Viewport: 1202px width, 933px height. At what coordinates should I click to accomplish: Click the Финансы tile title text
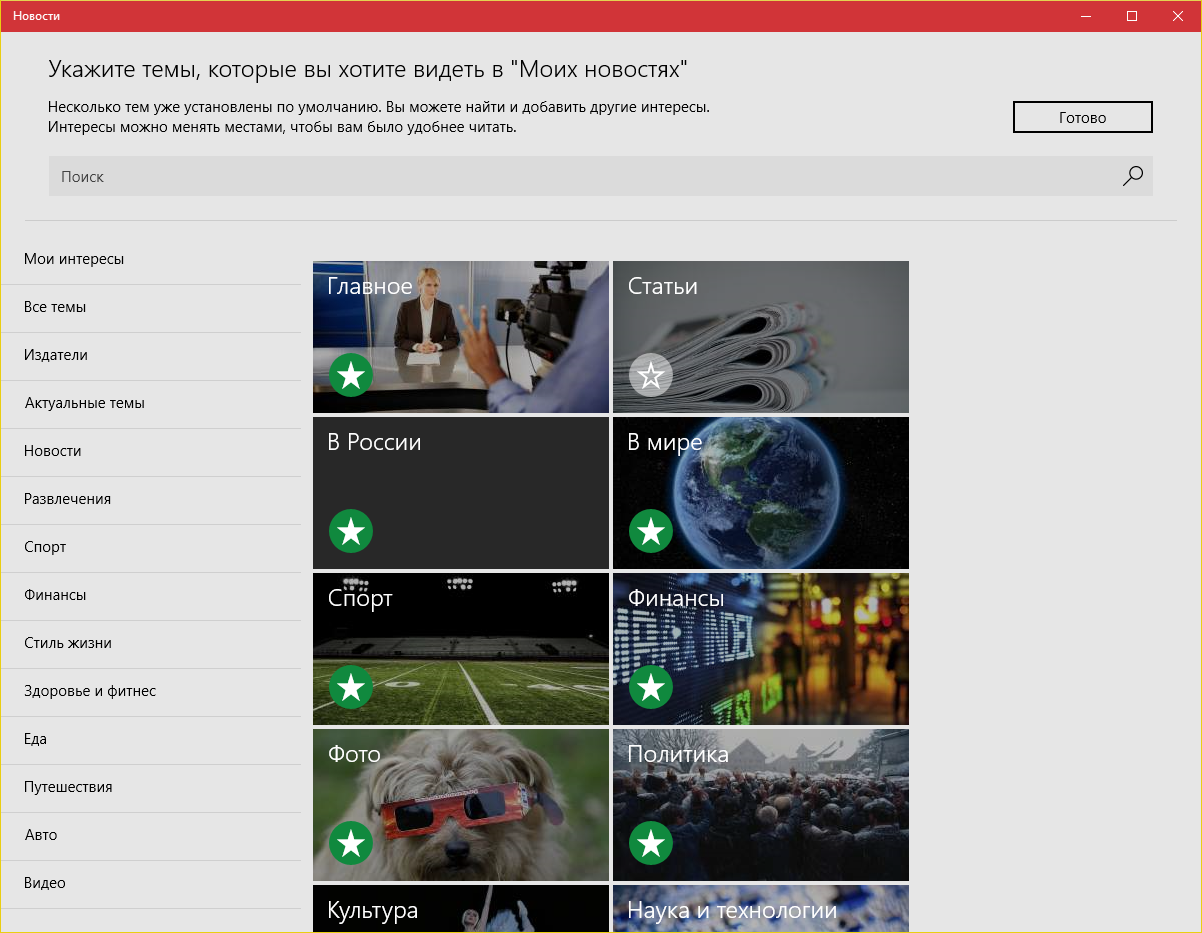click(676, 598)
